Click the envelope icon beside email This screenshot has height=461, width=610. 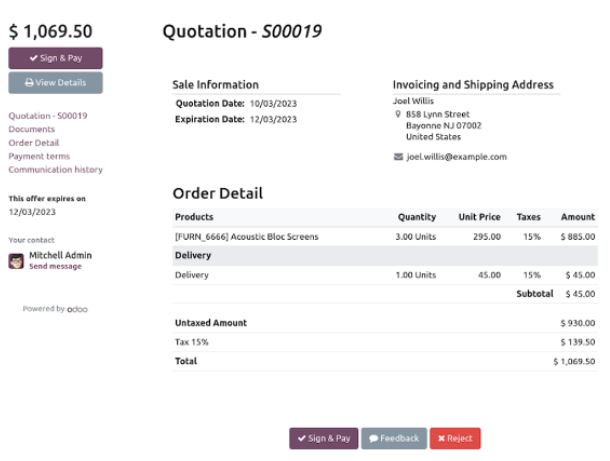398,157
